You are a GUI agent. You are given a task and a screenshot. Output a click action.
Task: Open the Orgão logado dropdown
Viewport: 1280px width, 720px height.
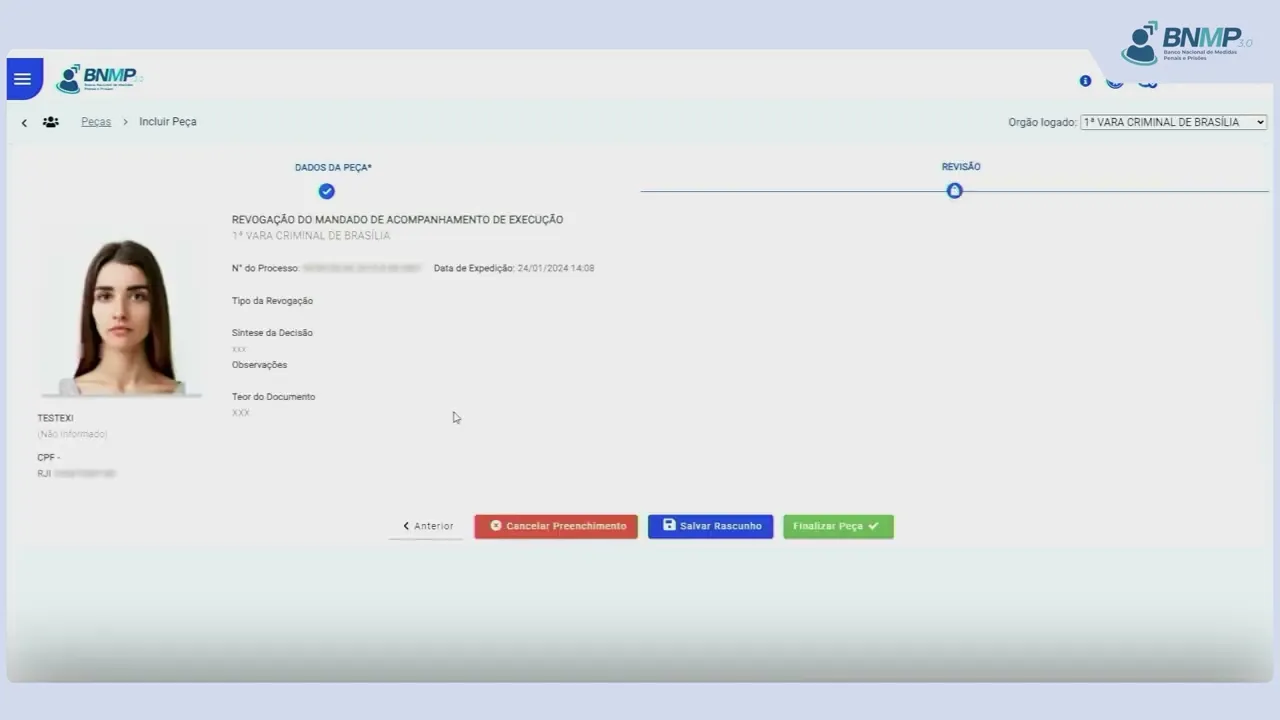coord(1174,122)
